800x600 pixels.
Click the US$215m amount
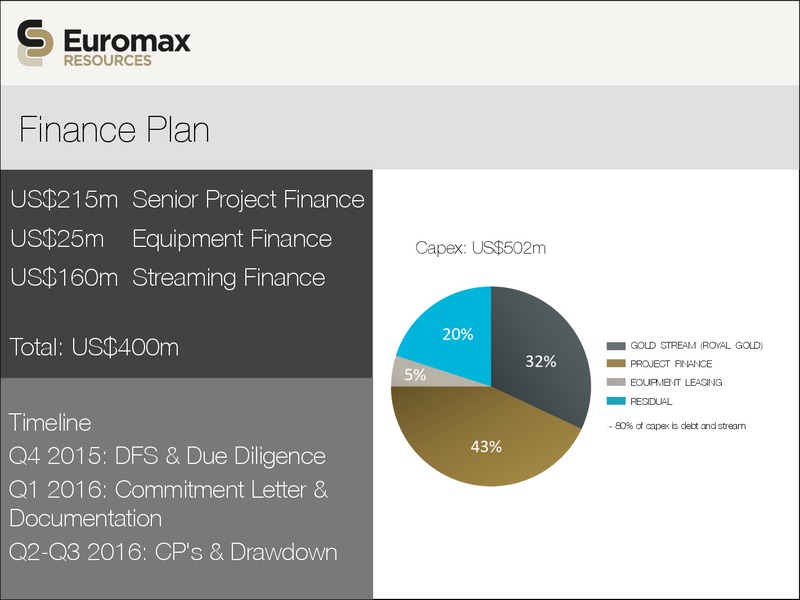click(64, 199)
